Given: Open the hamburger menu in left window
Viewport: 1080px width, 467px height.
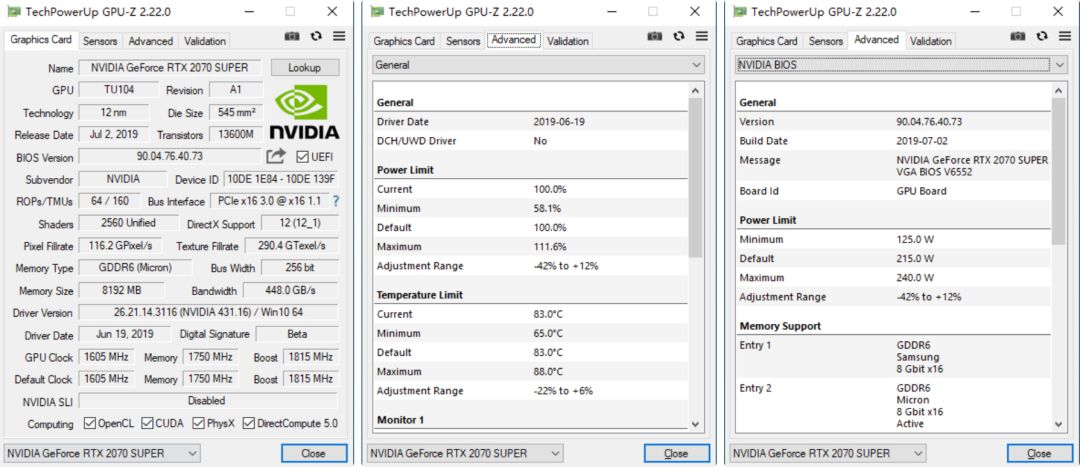Looking at the screenshot, I should 339,37.
